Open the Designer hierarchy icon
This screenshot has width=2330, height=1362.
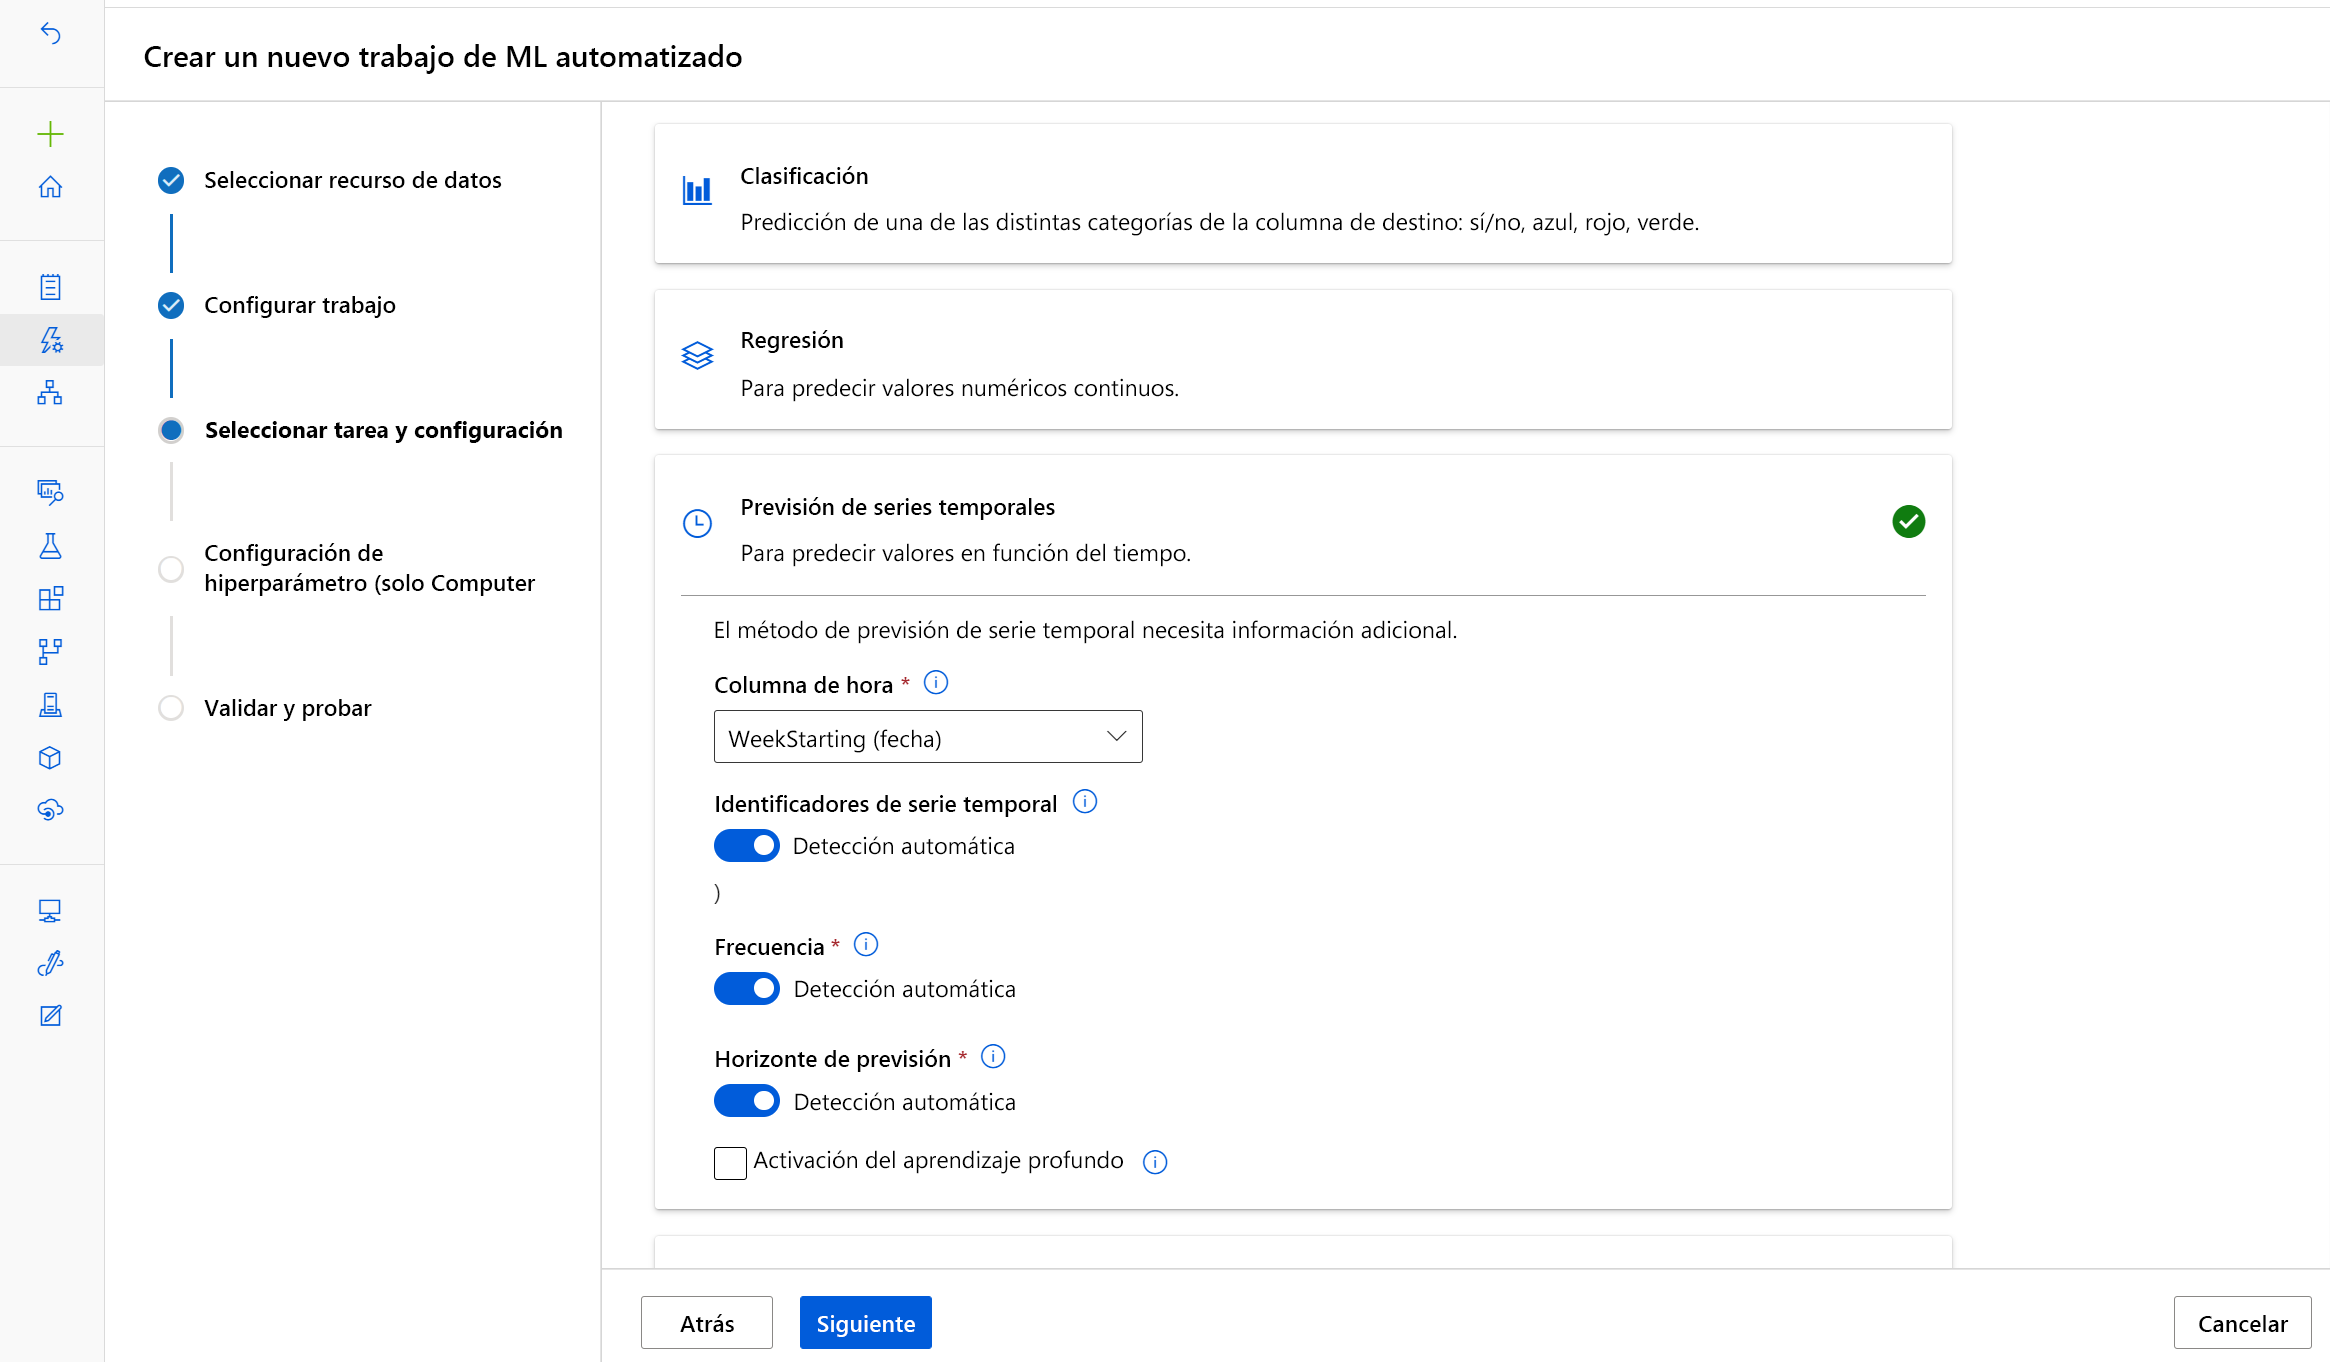[50, 392]
